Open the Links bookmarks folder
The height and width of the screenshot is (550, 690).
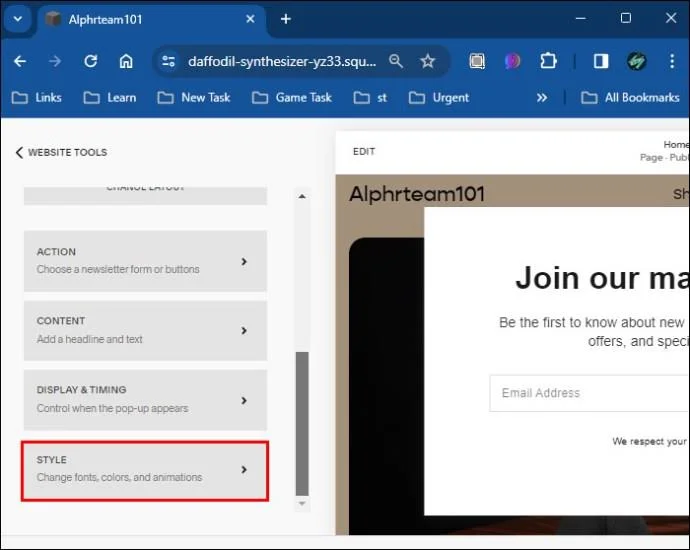tap(37, 98)
